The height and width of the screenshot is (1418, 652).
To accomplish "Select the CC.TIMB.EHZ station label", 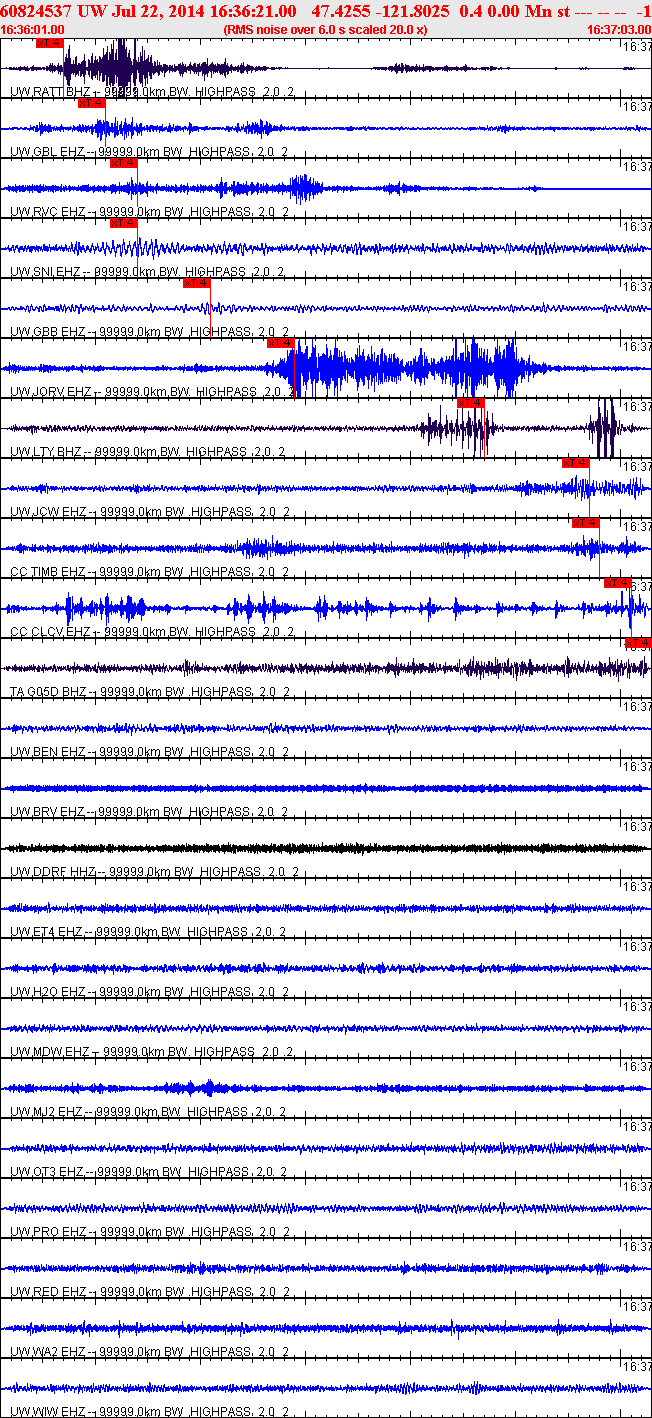I will tap(151, 572).
